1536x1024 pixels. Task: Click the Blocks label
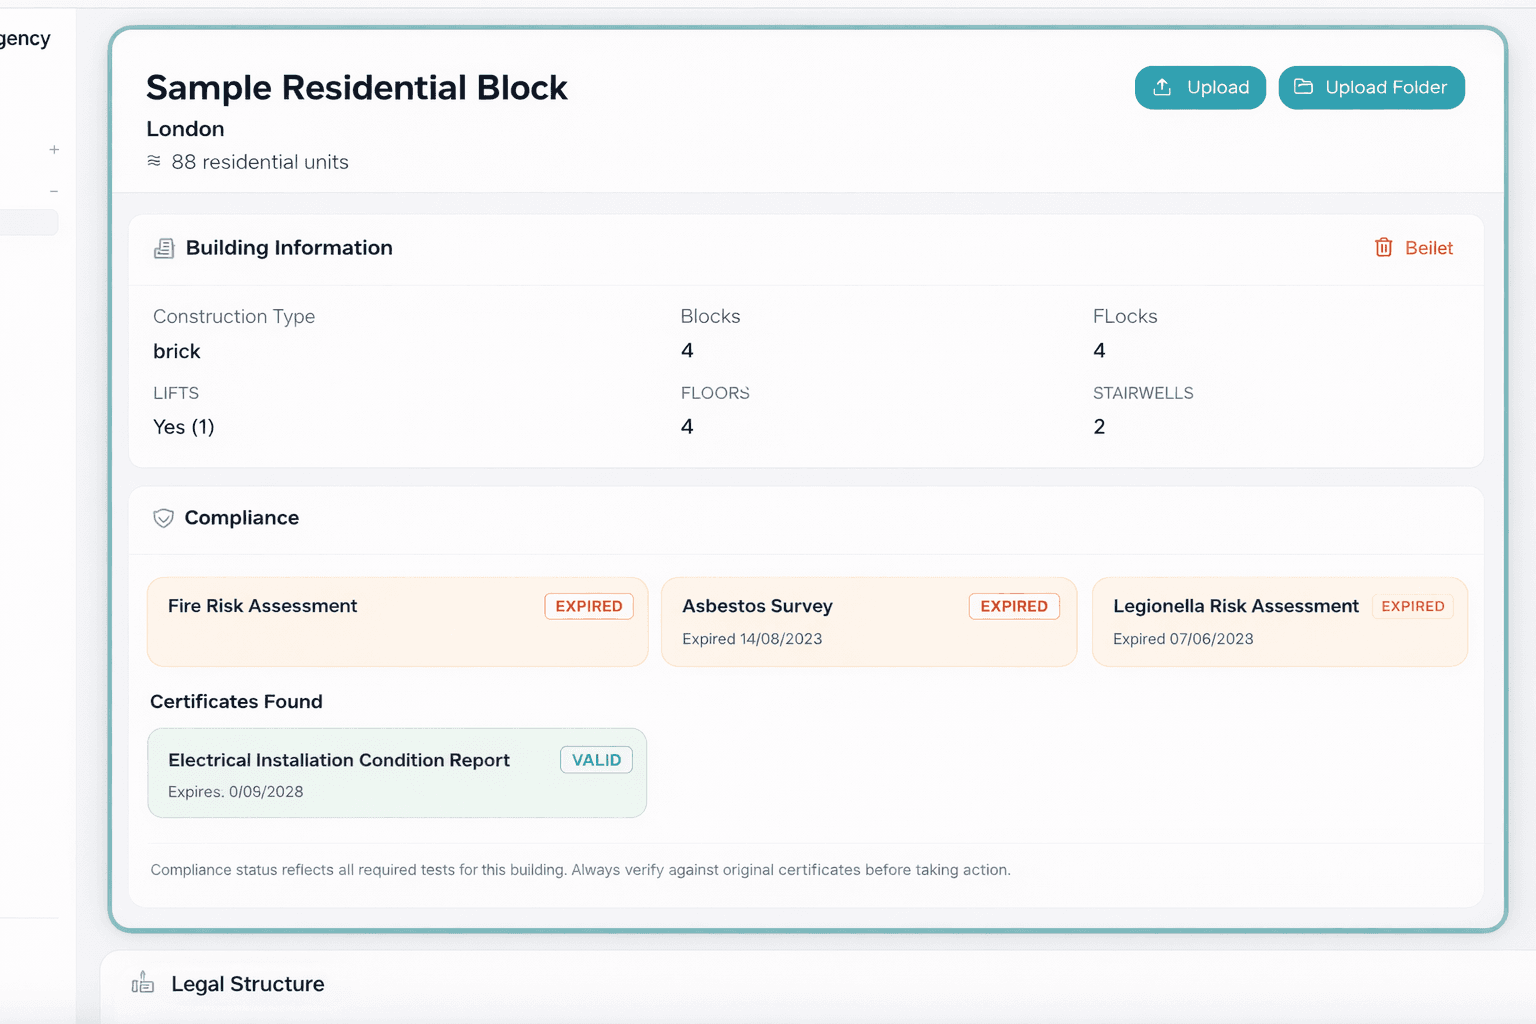point(711,316)
